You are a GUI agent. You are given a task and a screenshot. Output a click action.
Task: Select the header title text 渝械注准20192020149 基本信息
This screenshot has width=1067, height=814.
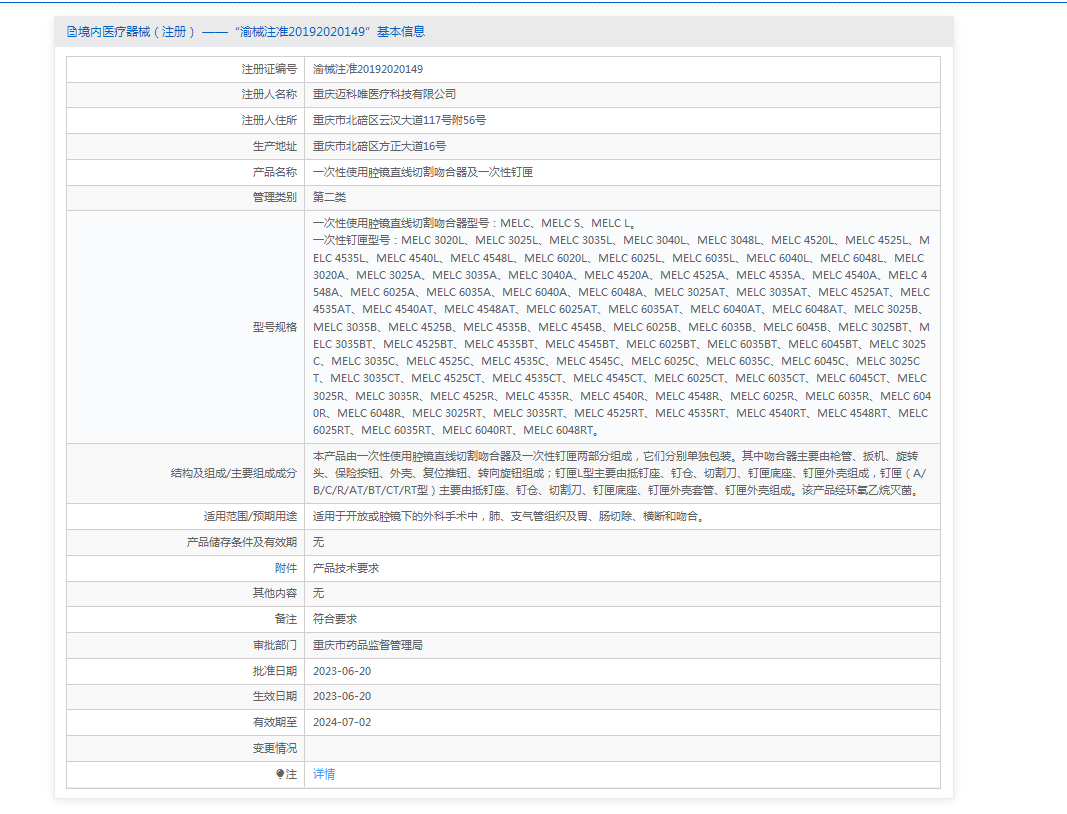(330, 31)
